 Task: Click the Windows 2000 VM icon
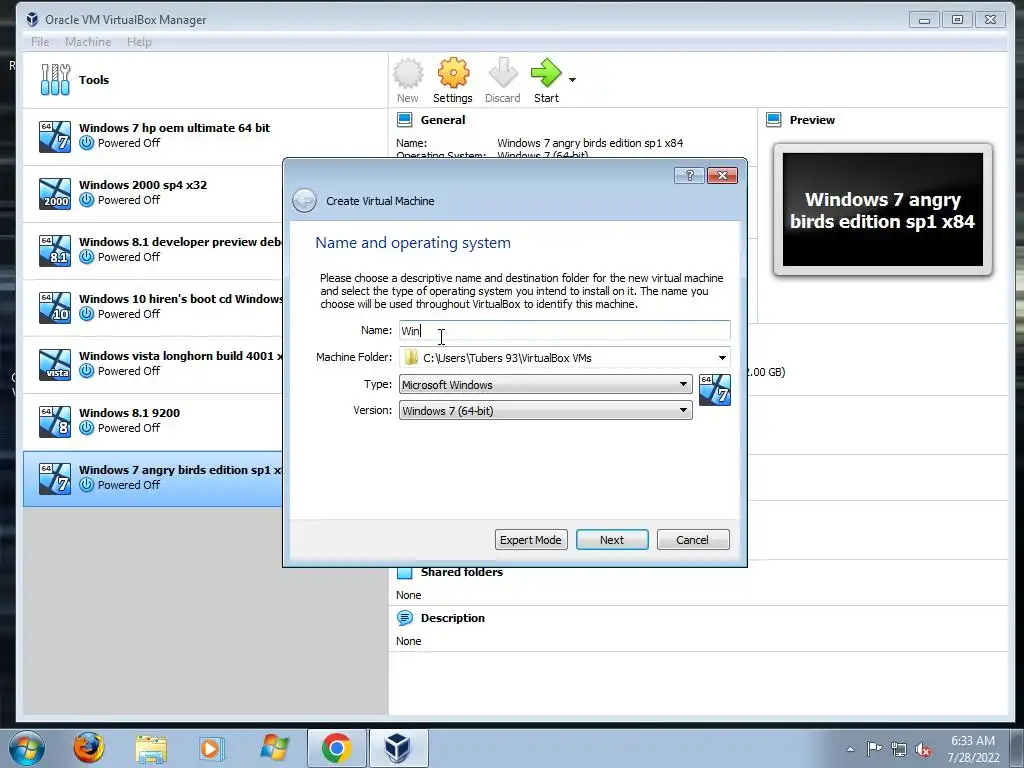55,193
